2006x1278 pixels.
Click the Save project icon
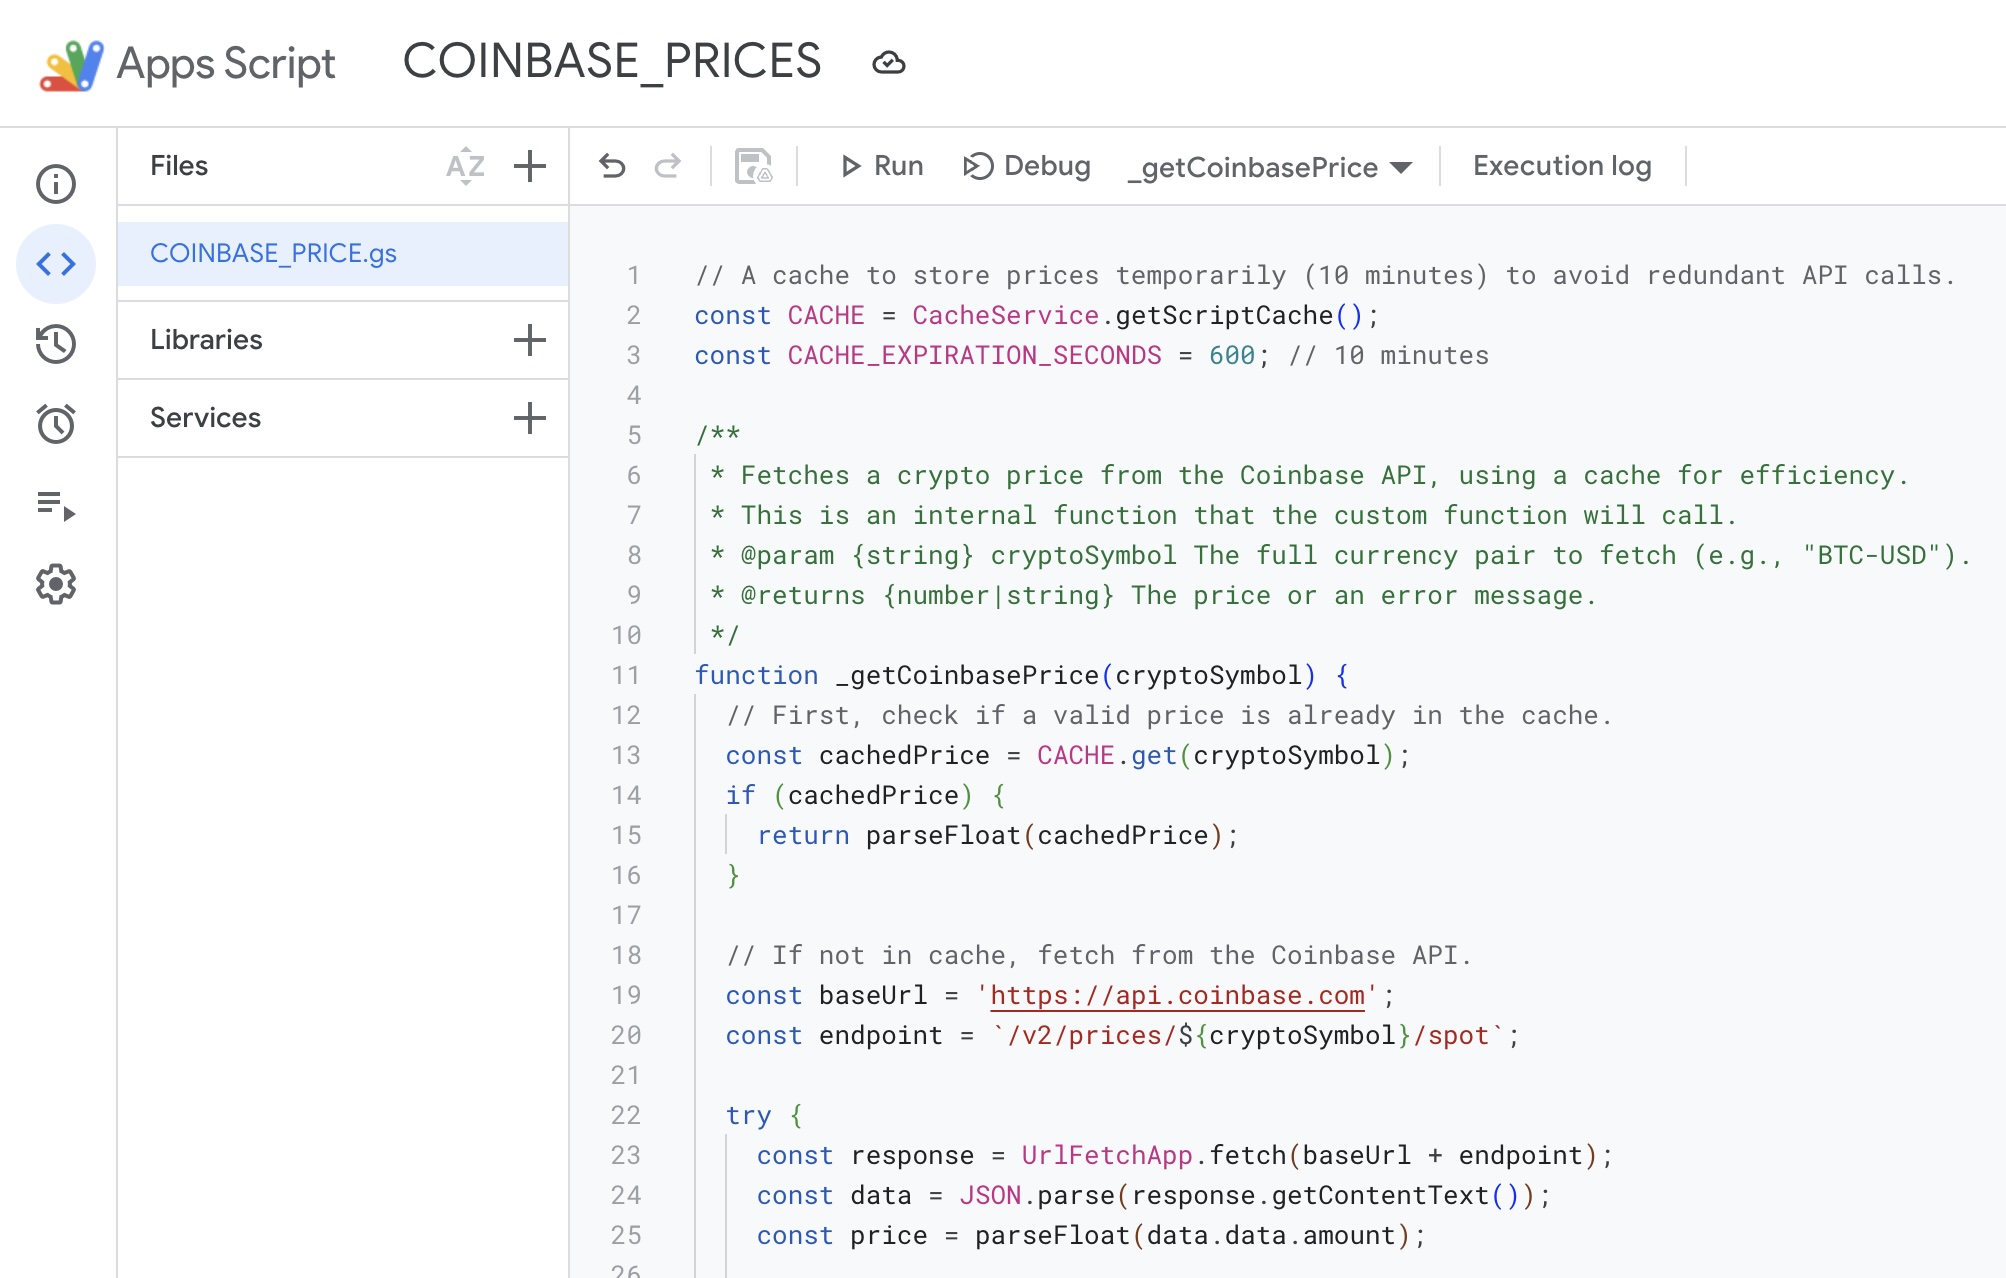coord(754,166)
